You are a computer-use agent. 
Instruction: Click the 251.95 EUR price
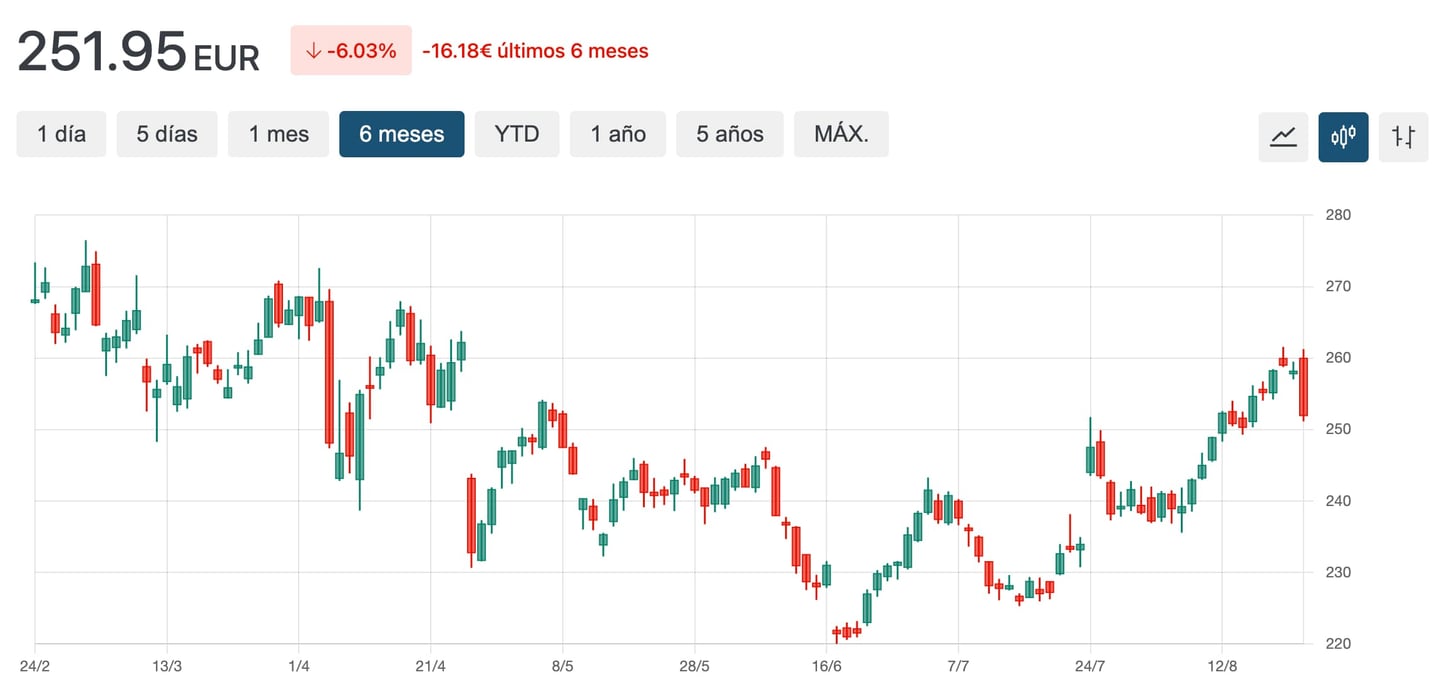point(138,52)
